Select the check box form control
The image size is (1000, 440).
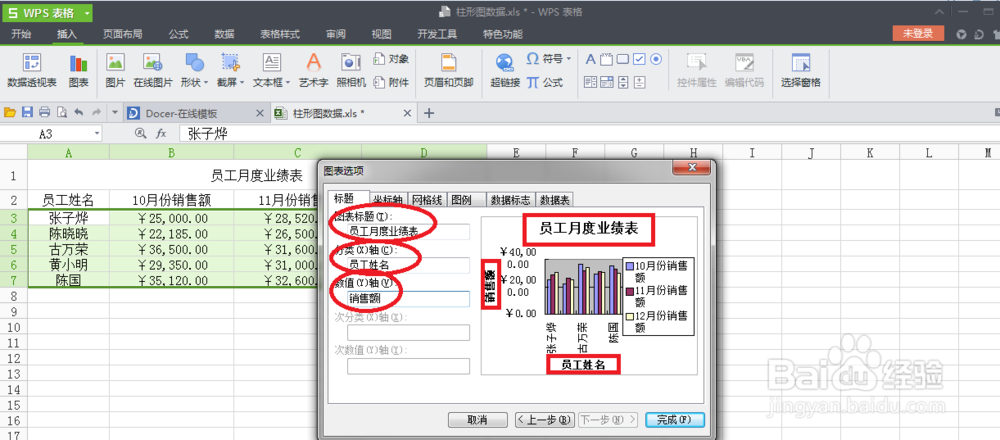[x=639, y=59]
